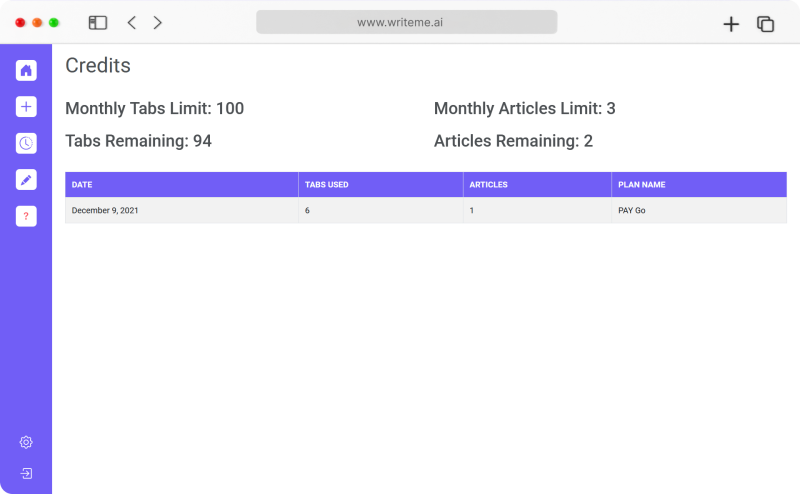800x494 pixels.
Task: Open the Home icon in sidebar
Action: (26, 70)
